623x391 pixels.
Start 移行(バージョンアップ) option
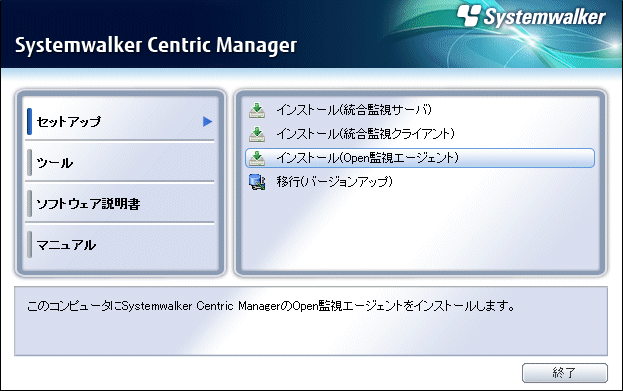click(x=335, y=182)
